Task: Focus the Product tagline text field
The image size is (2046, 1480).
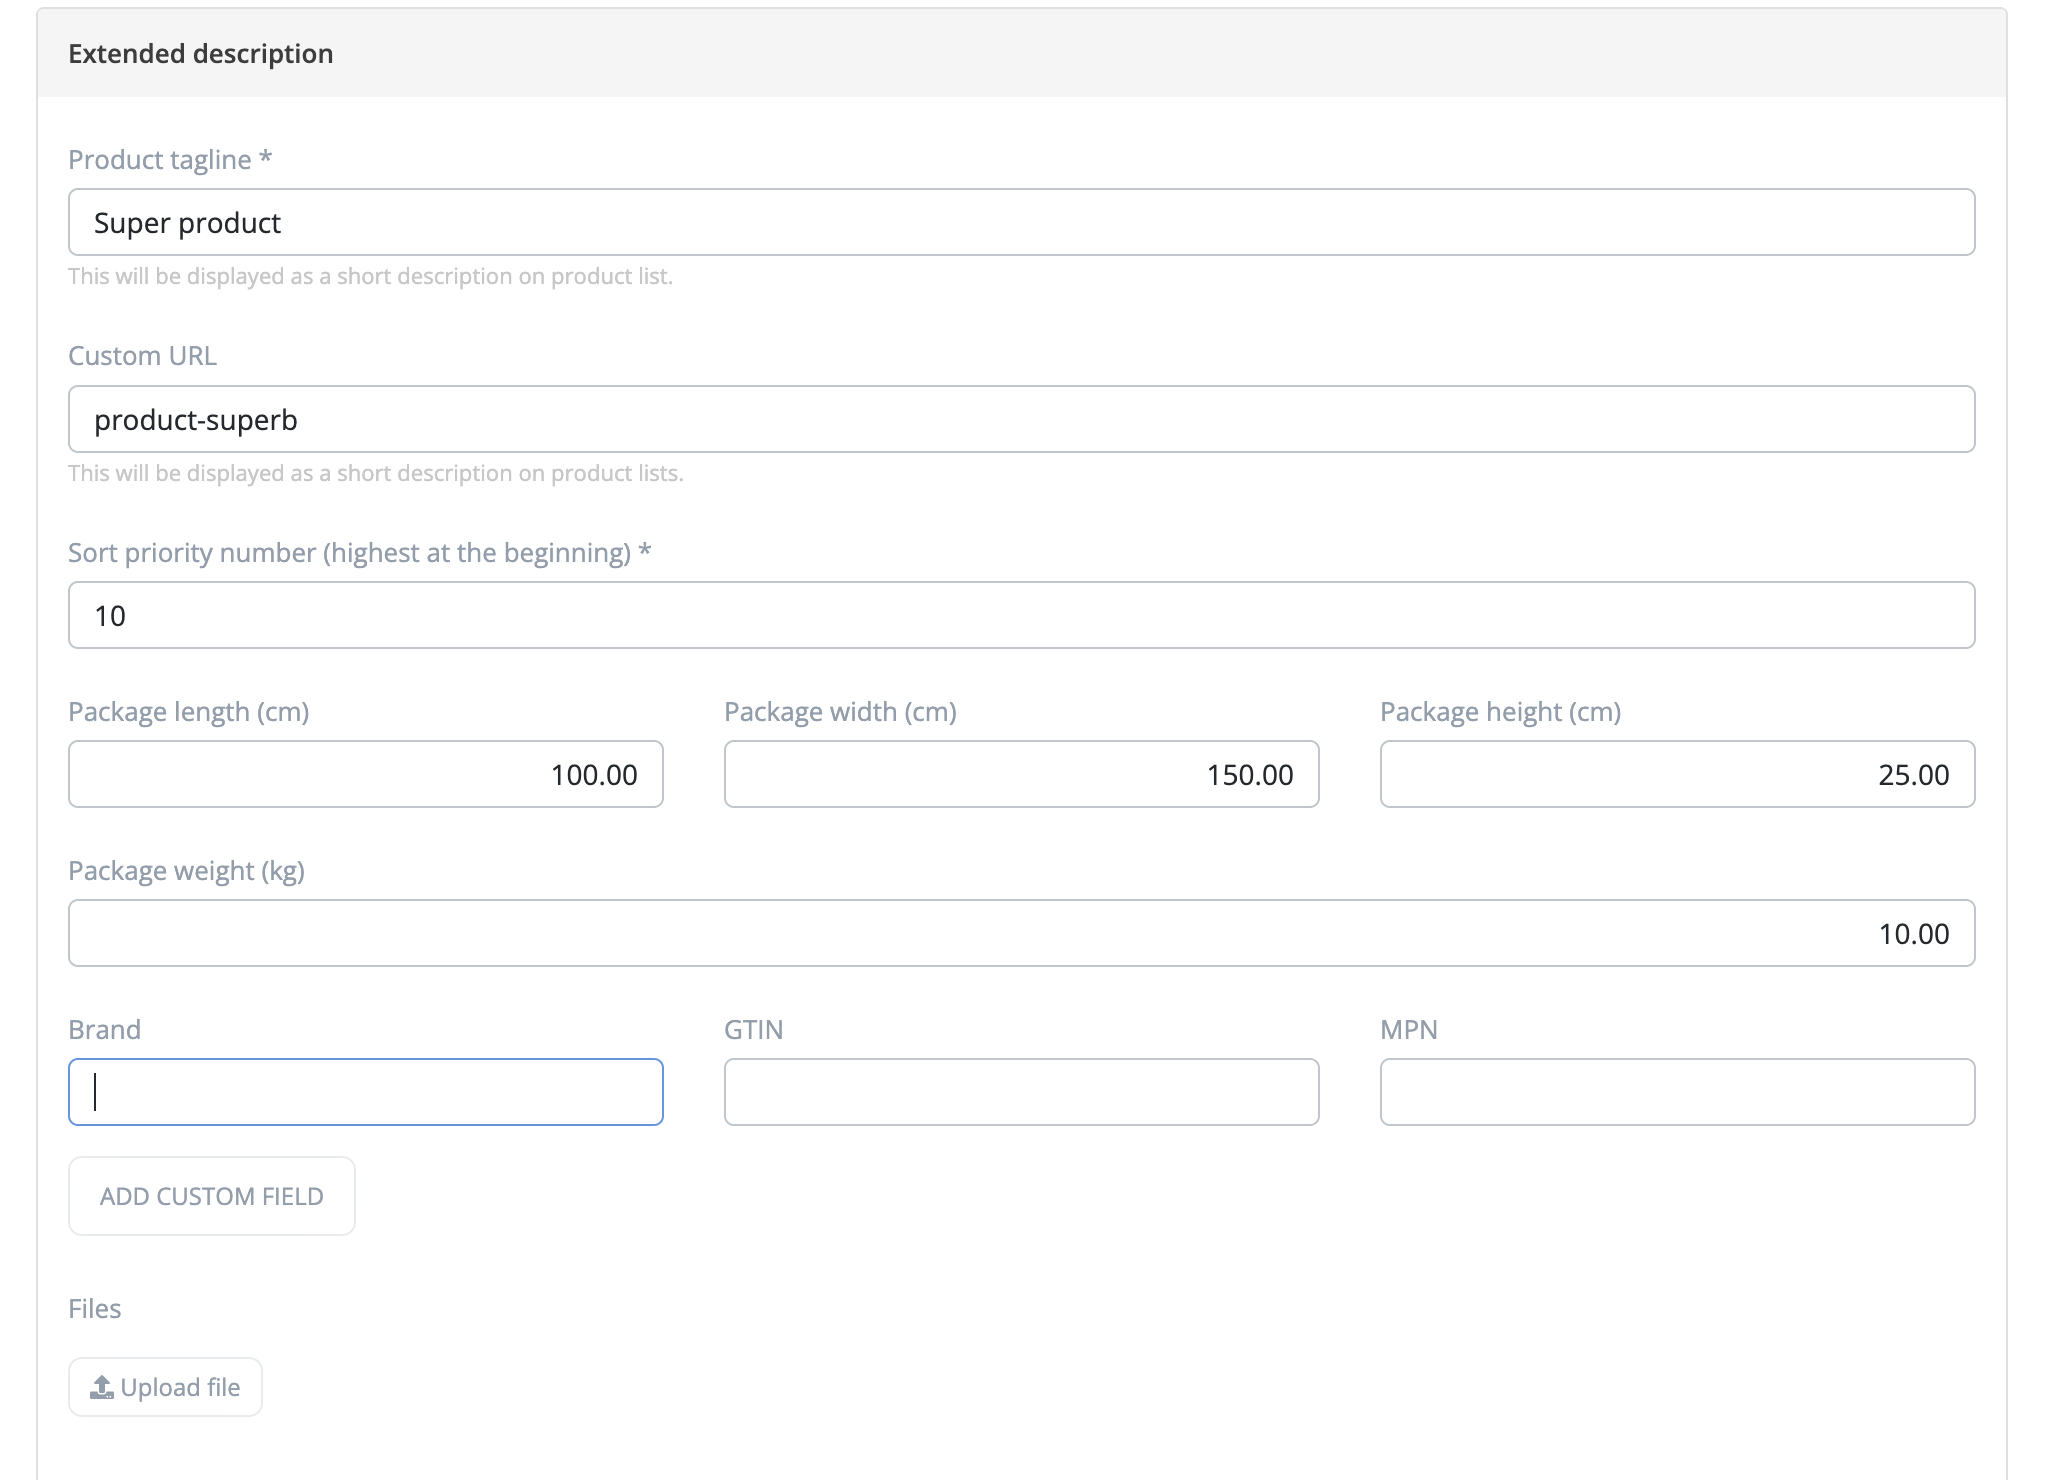Action: click(1021, 222)
